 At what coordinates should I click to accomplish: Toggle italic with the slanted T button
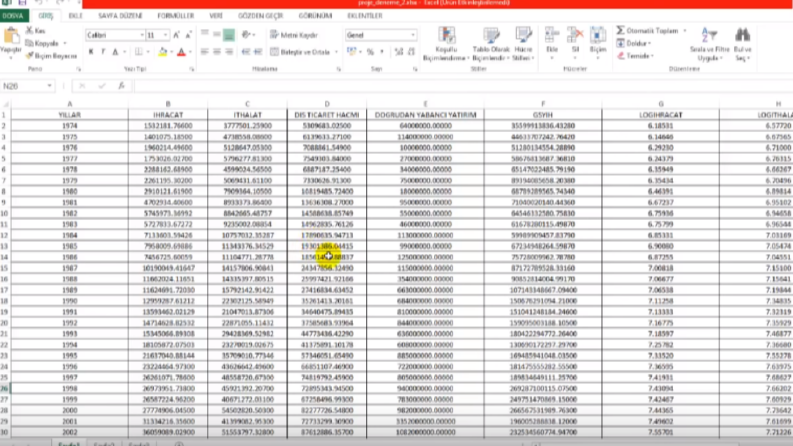(103, 52)
